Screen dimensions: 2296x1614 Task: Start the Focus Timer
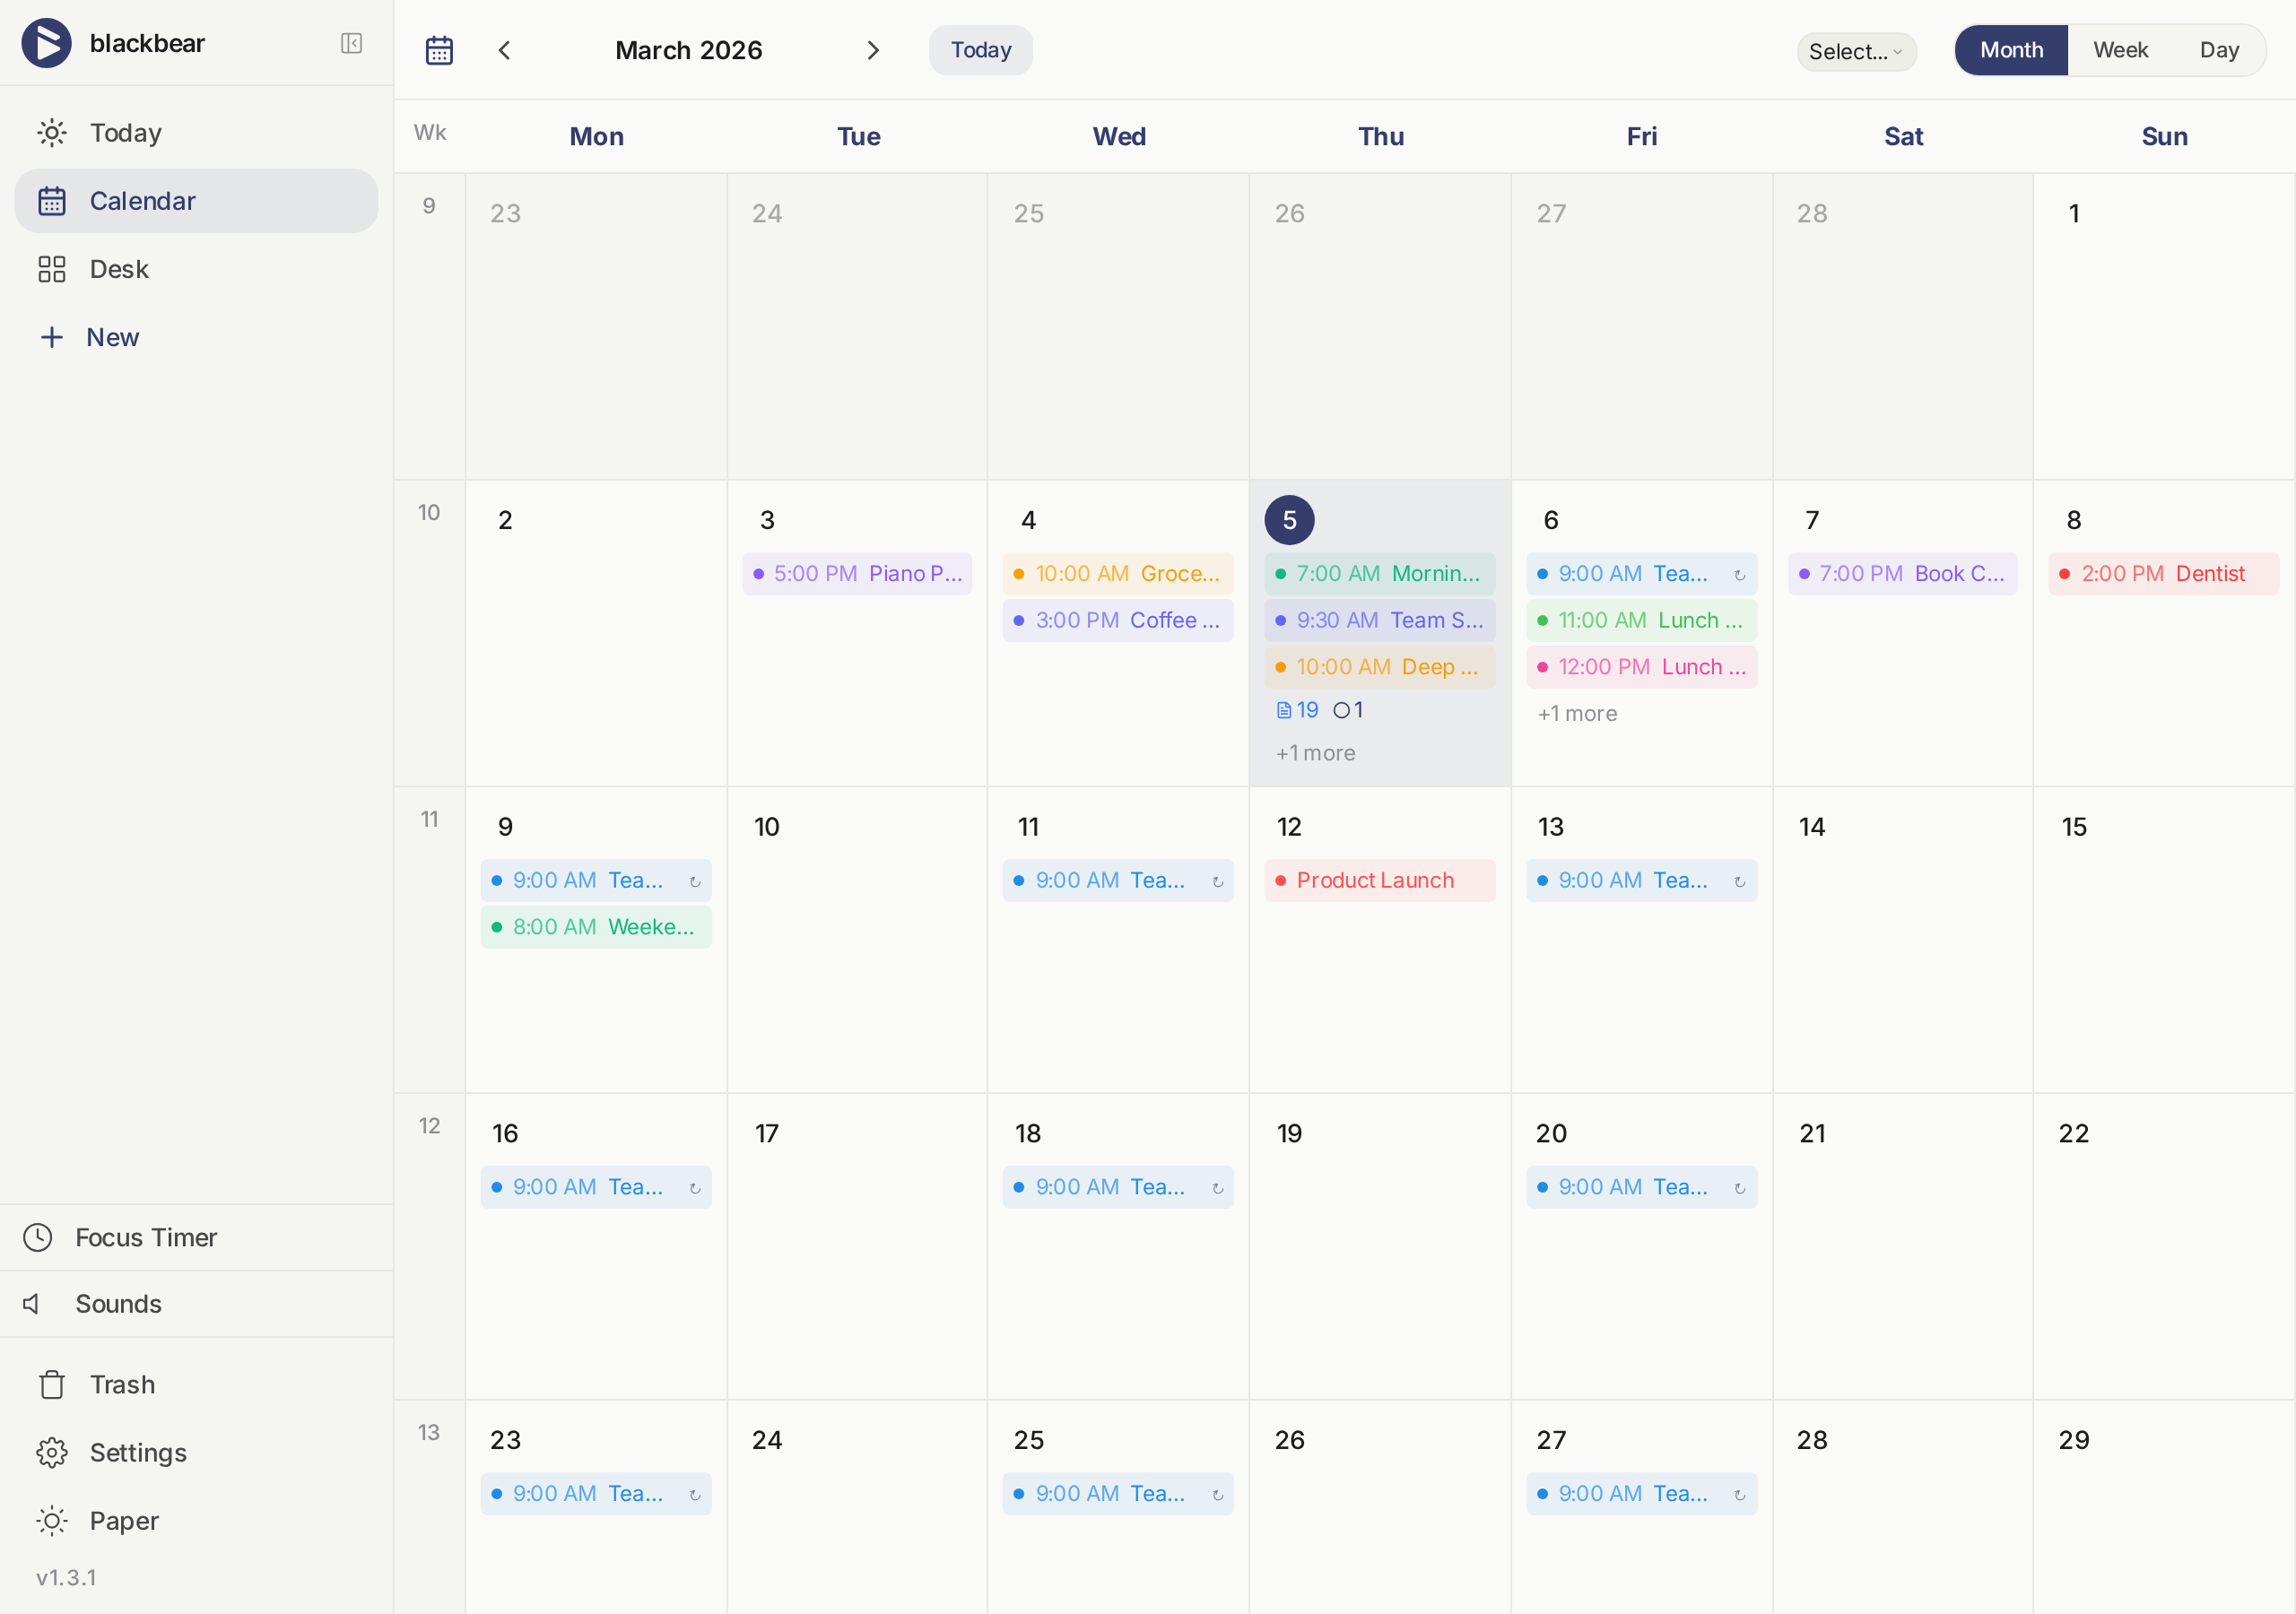[145, 1237]
